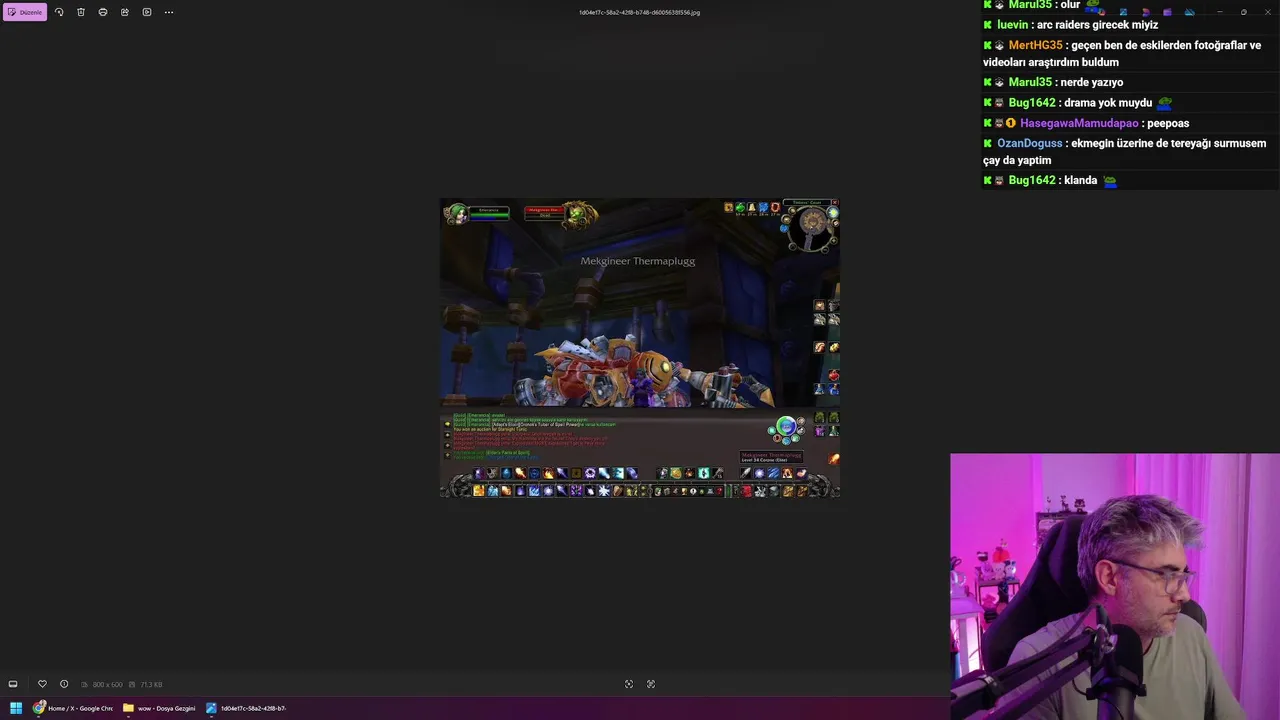This screenshot has width=1280, height=720.
Task: Click the streamer webcam overlay
Action: (x=1115, y=587)
